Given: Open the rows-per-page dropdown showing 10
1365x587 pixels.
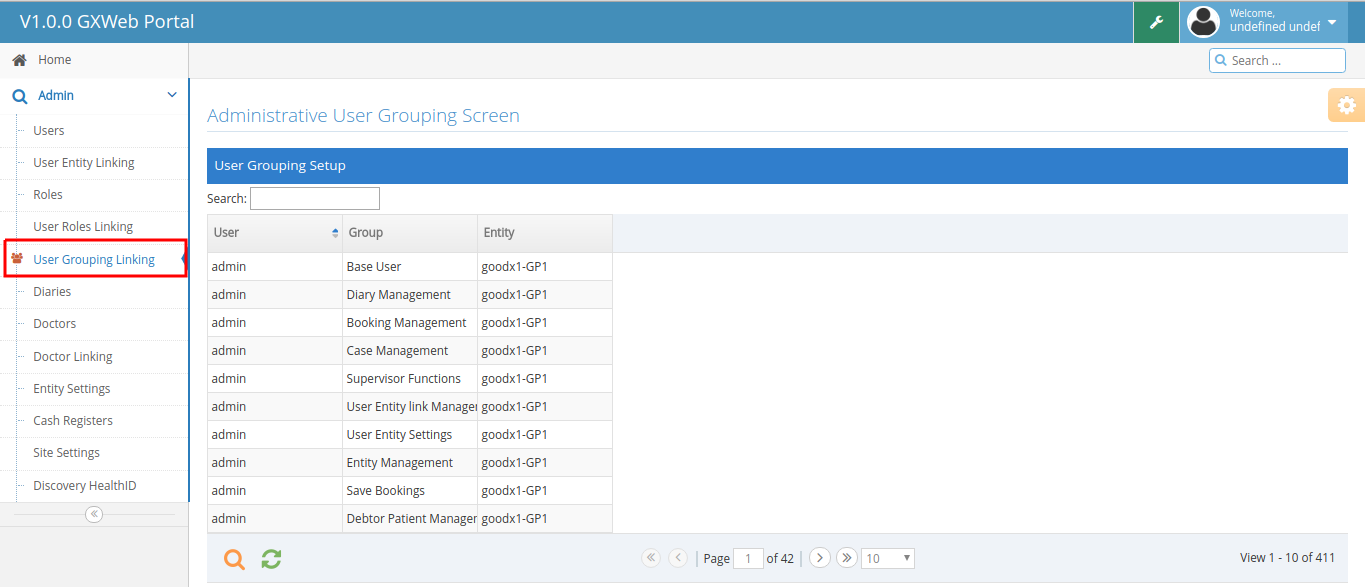Looking at the screenshot, I should [x=887, y=558].
